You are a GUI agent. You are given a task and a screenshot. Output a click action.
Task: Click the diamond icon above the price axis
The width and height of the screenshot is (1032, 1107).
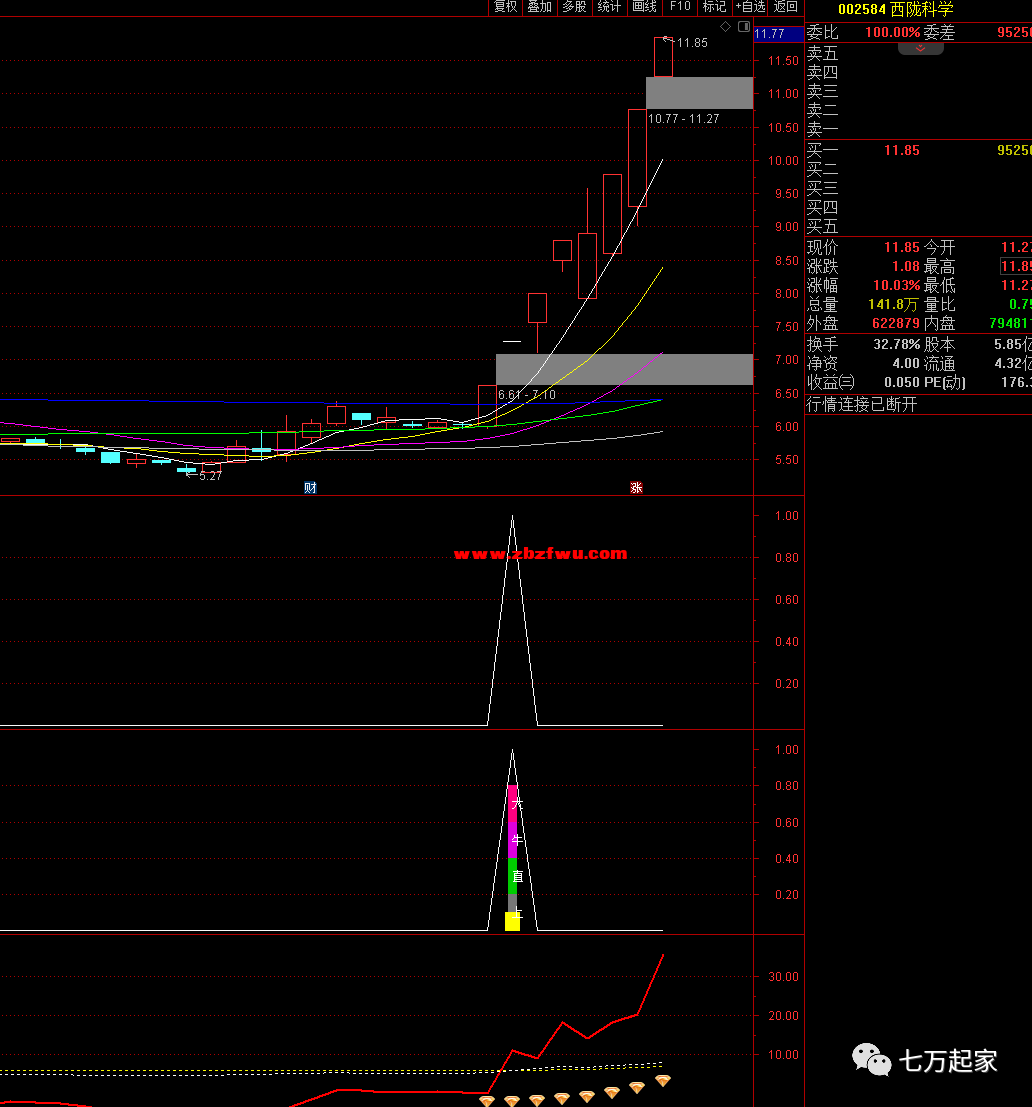pos(726,26)
